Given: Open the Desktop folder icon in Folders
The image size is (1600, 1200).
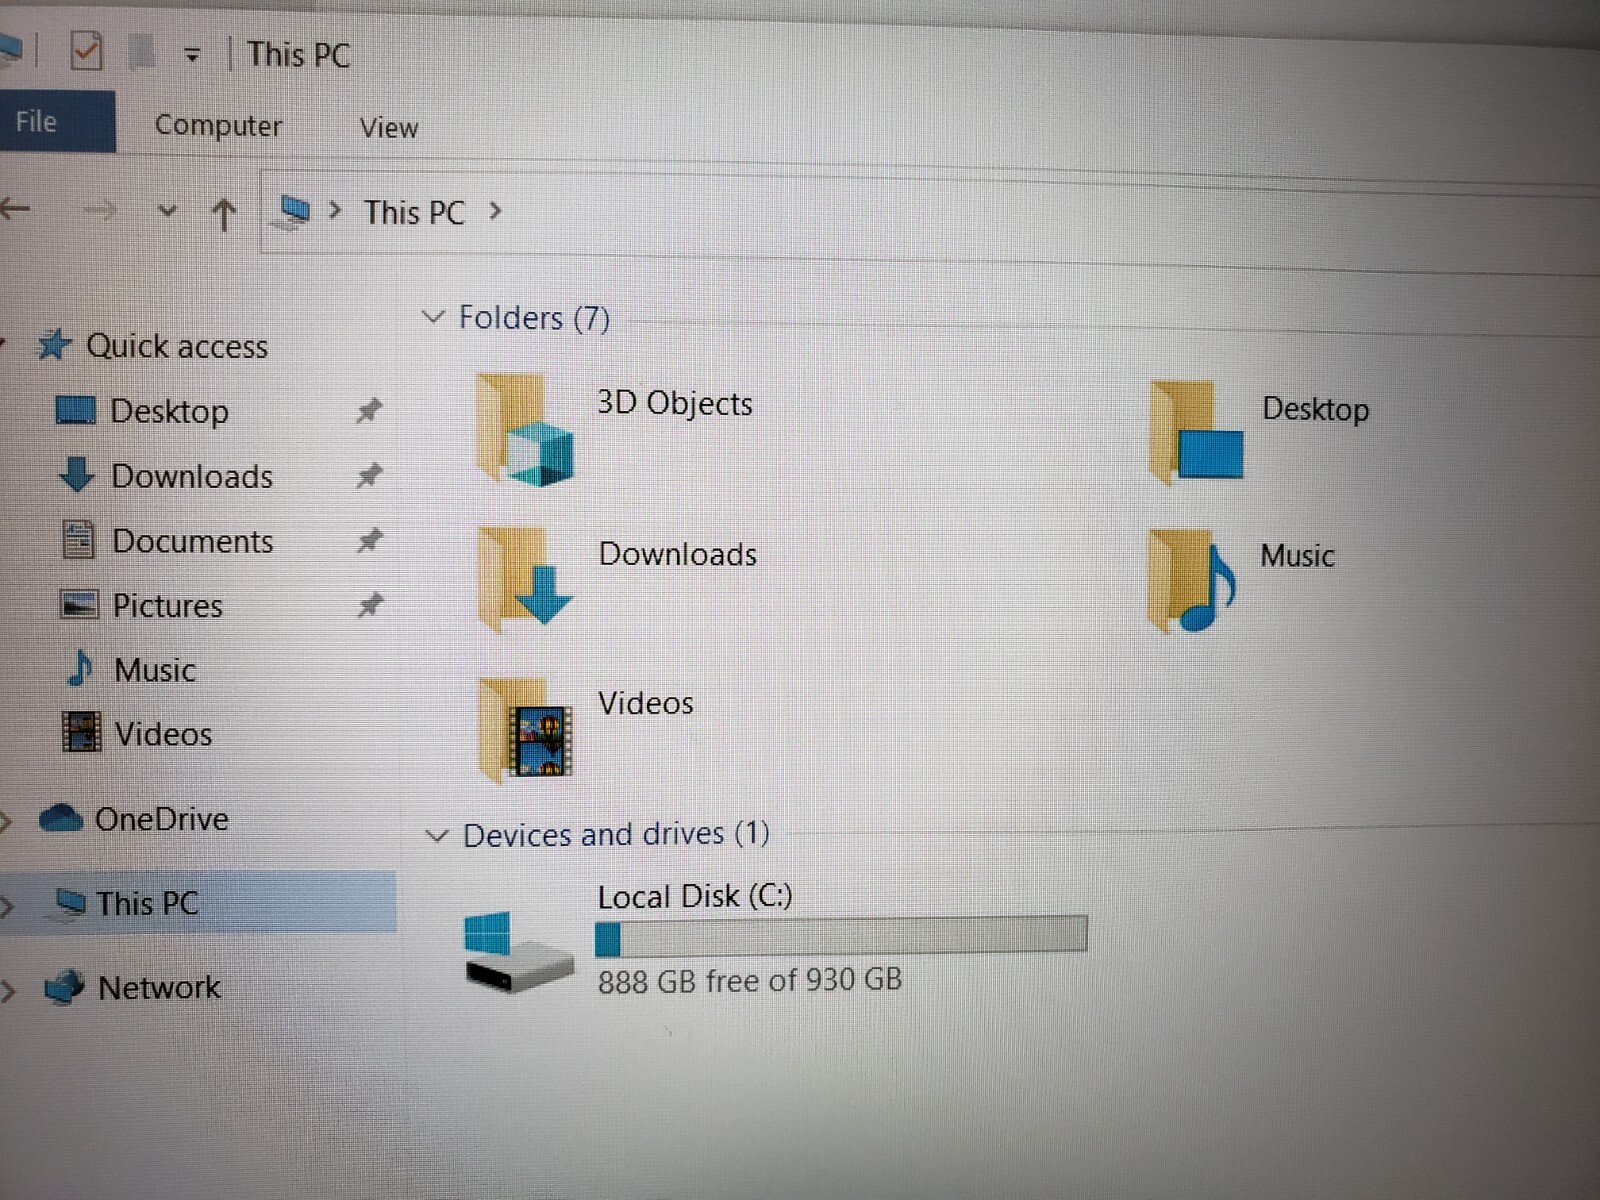Looking at the screenshot, I should click(x=1197, y=432).
